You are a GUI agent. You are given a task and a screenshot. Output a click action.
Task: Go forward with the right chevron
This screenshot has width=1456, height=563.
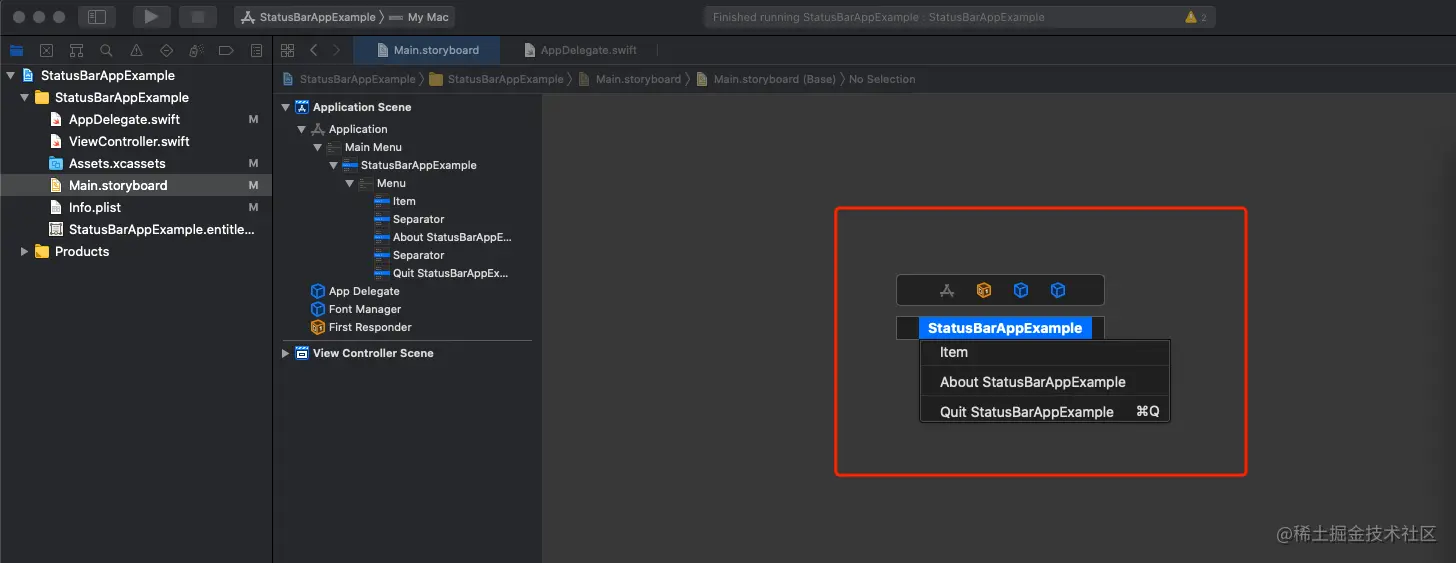337,50
